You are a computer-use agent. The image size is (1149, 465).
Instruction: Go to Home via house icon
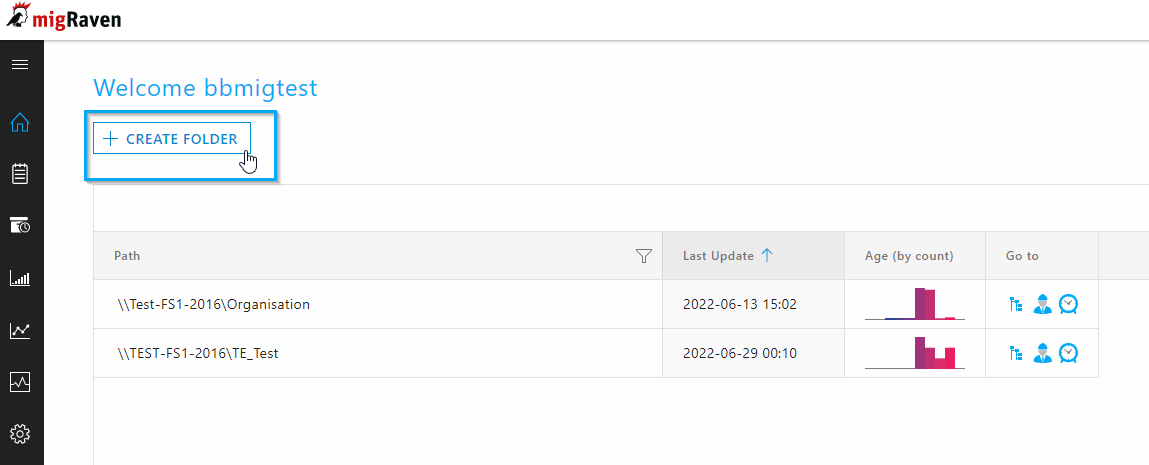coord(20,122)
